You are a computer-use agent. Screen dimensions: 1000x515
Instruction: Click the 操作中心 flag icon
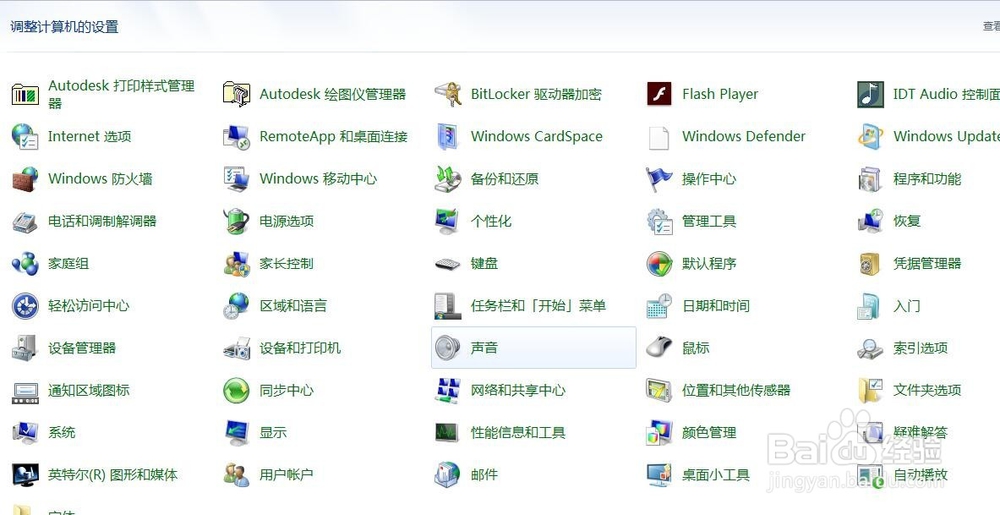[x=659, y=179]
